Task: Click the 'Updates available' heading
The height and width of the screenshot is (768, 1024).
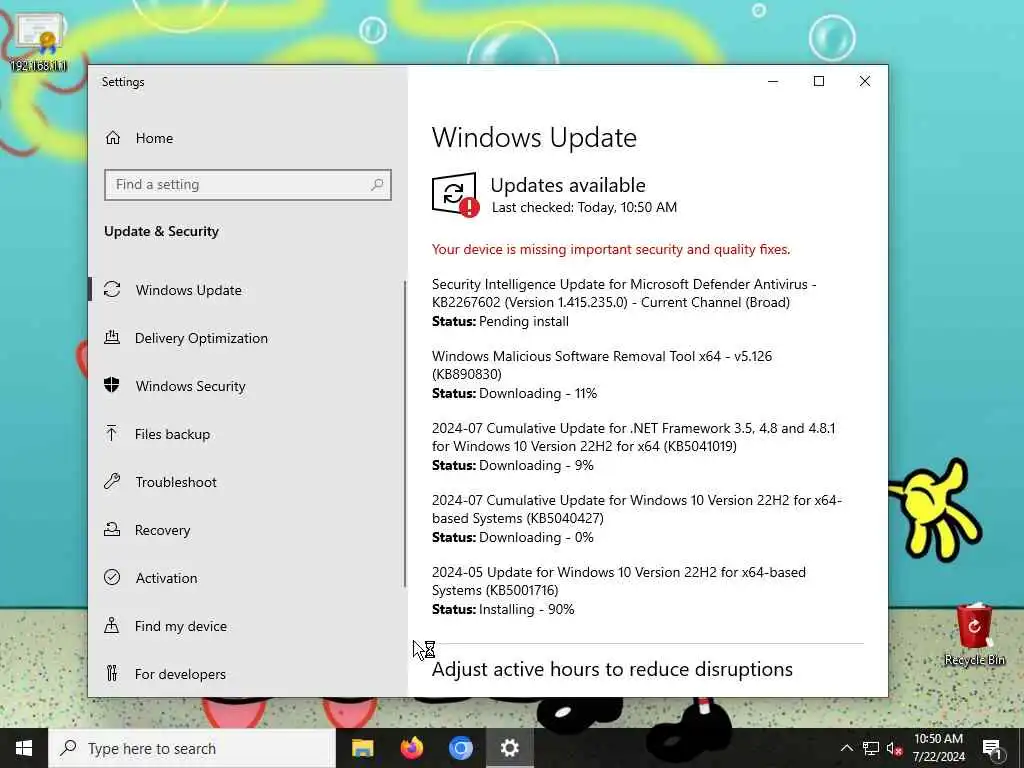Action: pyautogui.click(x=568, y=185)
